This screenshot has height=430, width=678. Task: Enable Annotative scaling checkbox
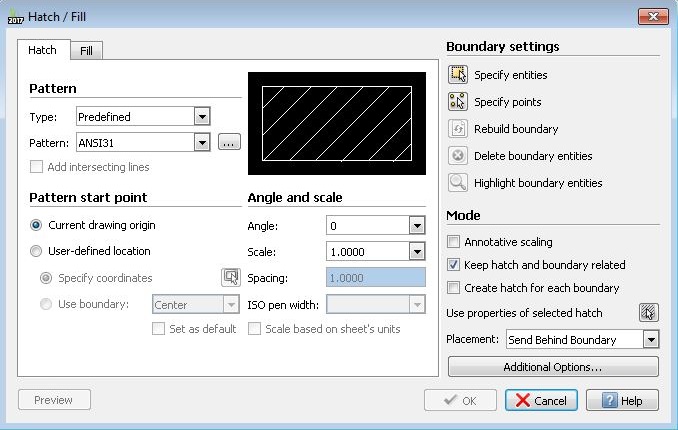pos(453,241)
